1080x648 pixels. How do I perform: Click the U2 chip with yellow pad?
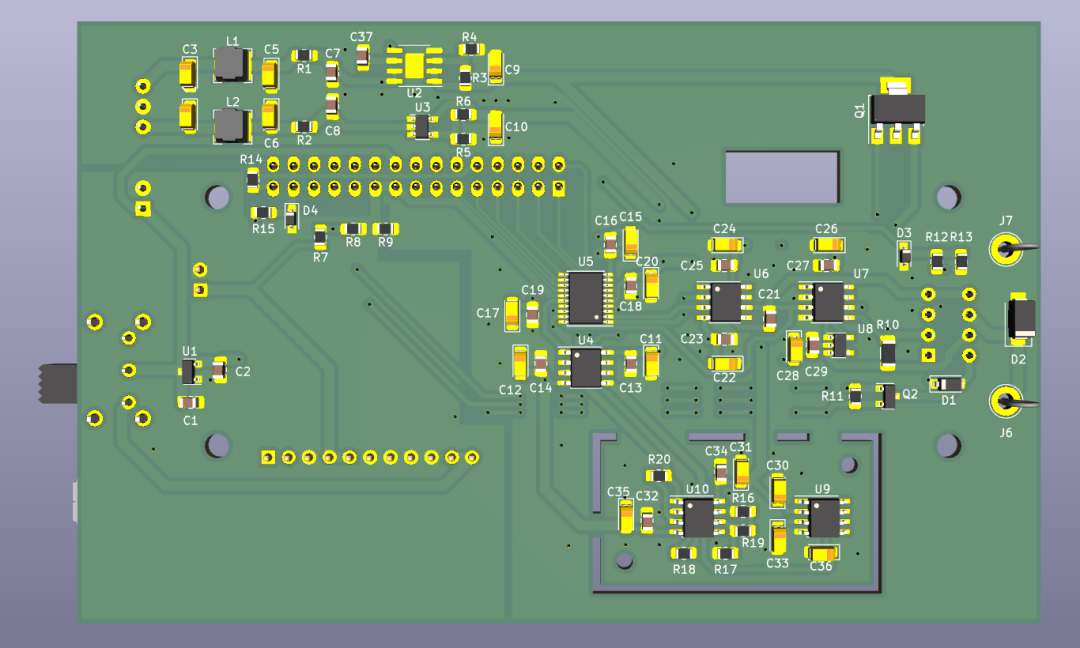pos(414,65)
